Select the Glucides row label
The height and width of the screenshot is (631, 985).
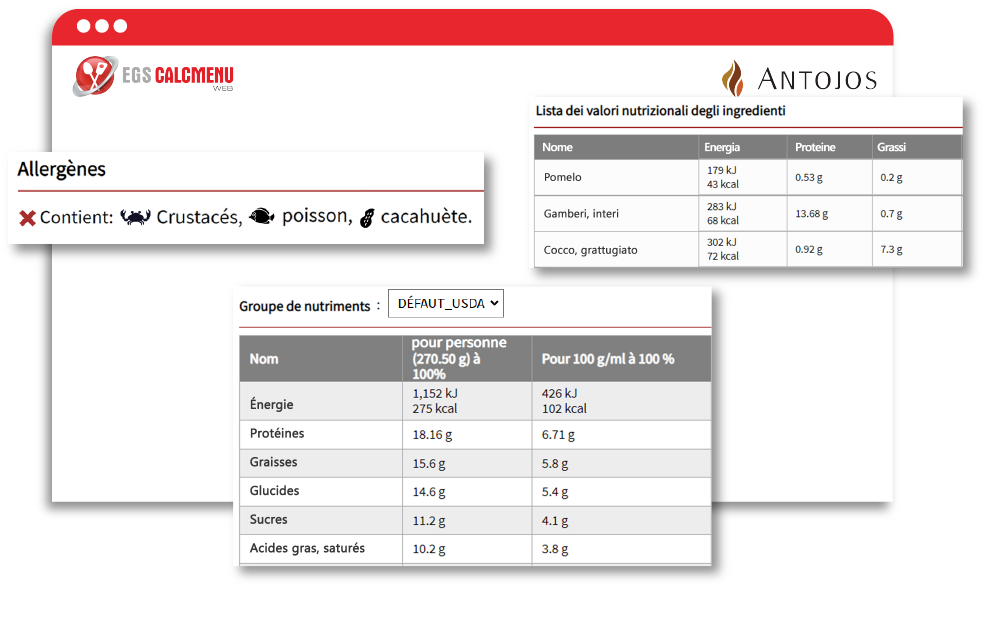(275, 491)
